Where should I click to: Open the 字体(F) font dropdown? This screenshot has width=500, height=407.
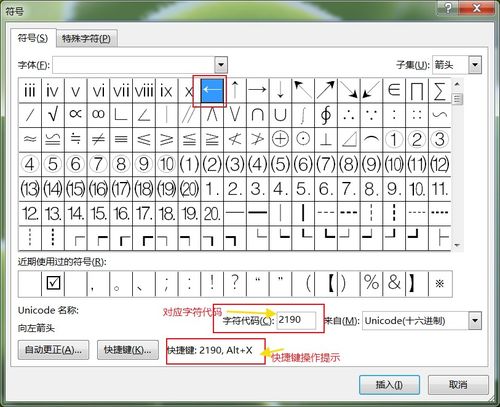click(221, 65)
